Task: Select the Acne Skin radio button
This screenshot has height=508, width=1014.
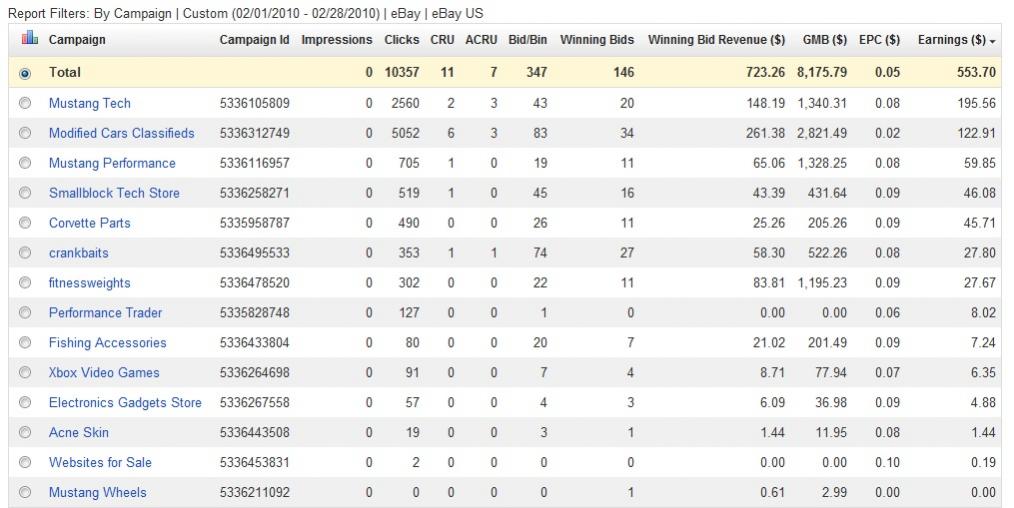Action: [26, 433]
